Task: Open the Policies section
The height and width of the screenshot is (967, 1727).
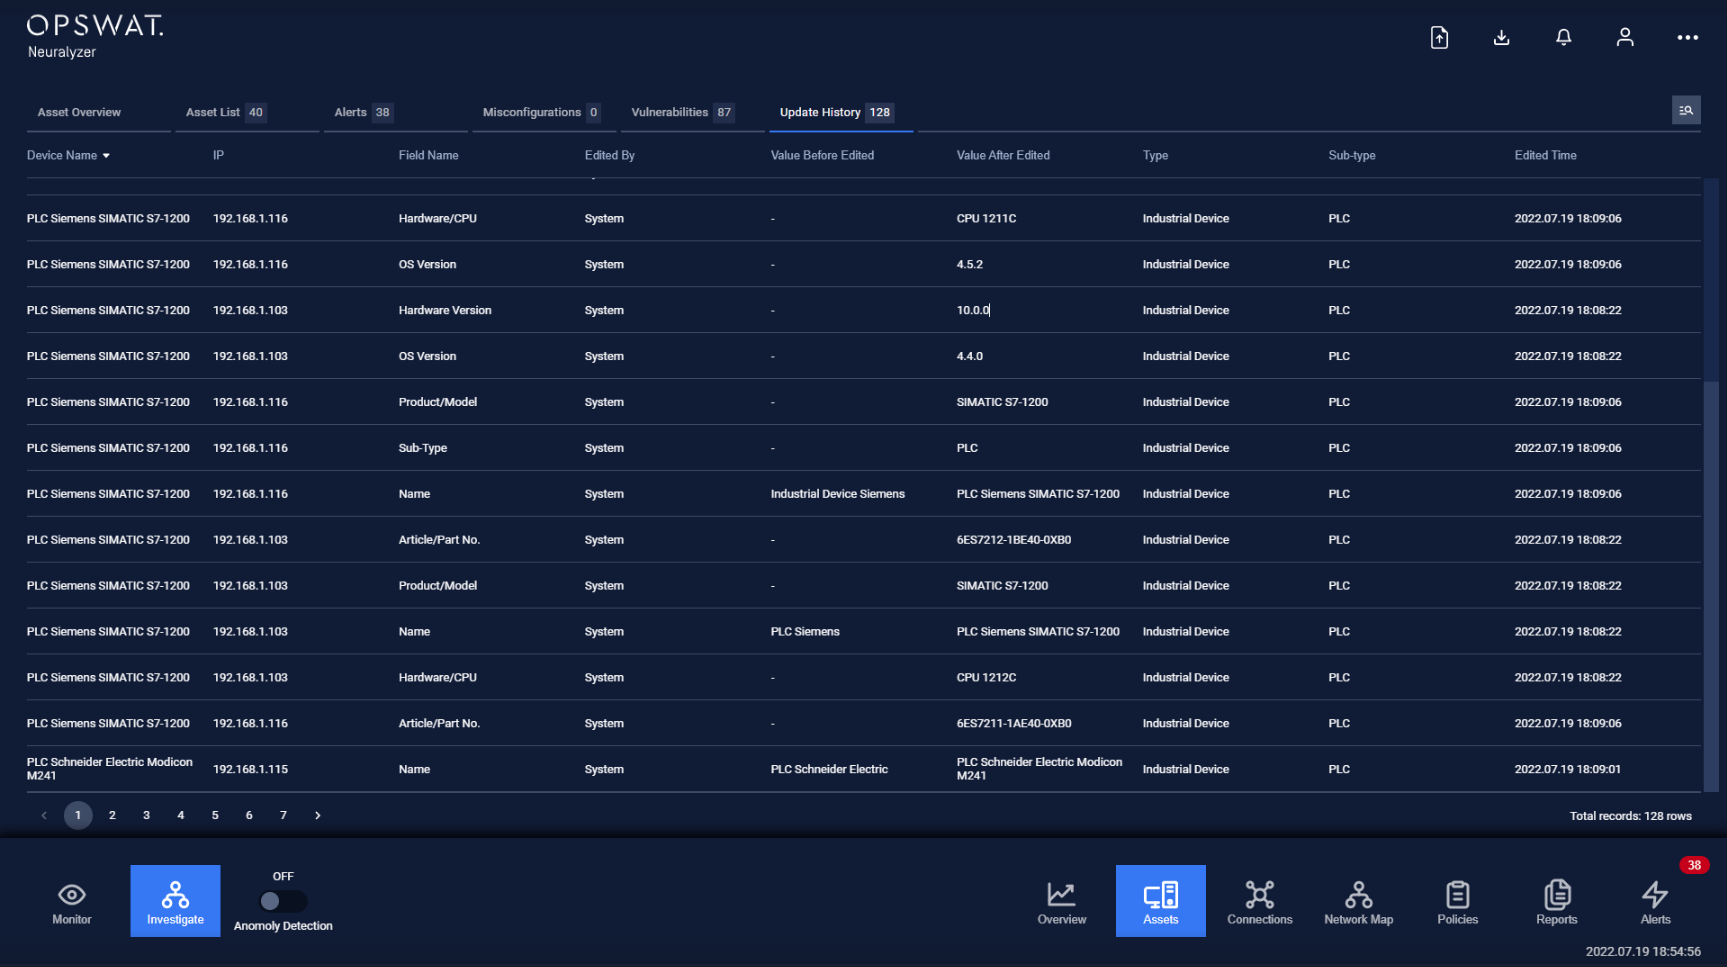Action: click(x=1457, y=901)
